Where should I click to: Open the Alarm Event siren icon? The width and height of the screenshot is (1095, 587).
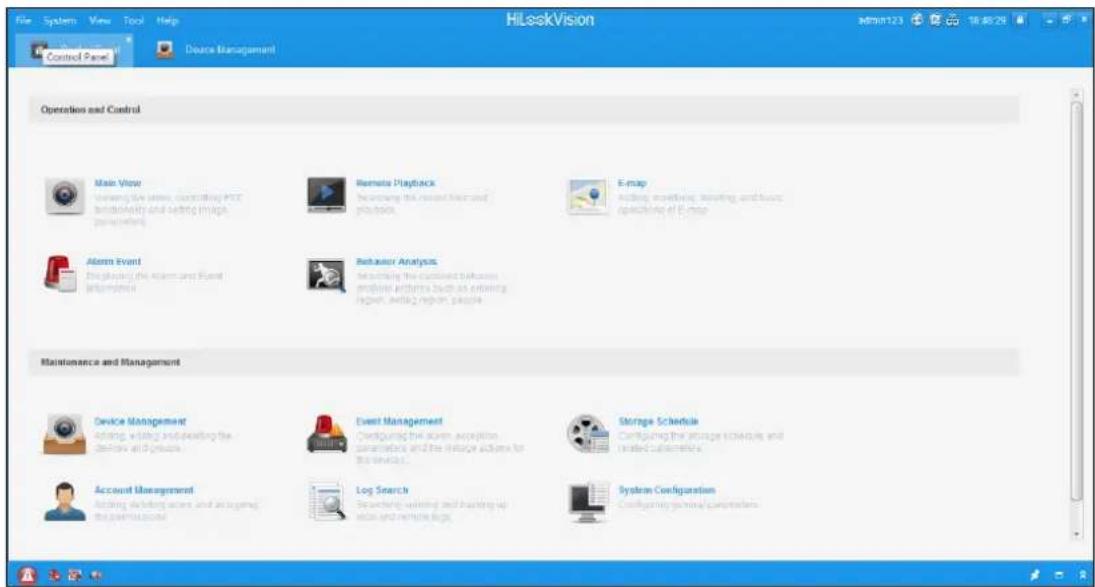point(60,273)
